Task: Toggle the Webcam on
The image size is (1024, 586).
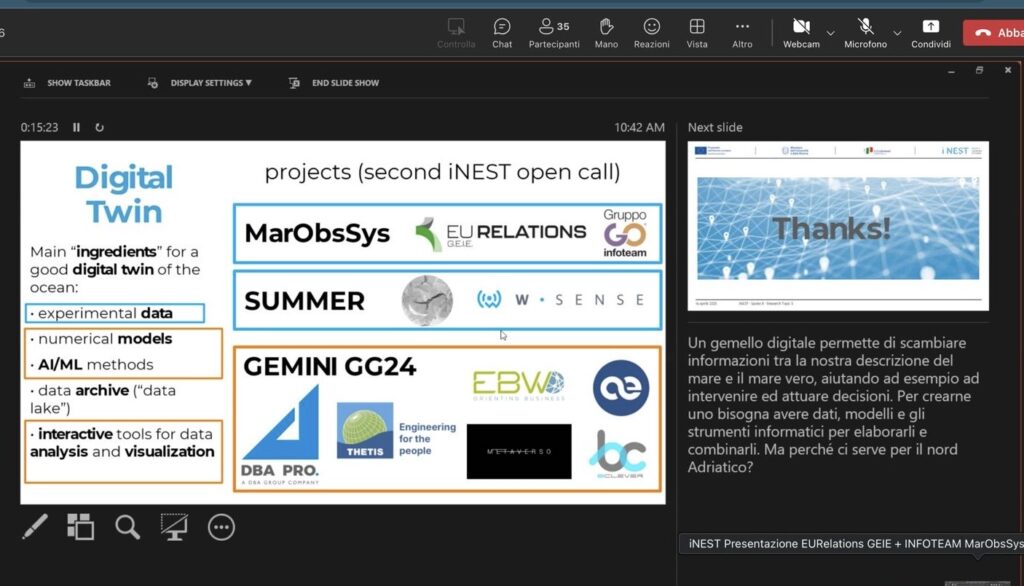Action: pos(801,33)
